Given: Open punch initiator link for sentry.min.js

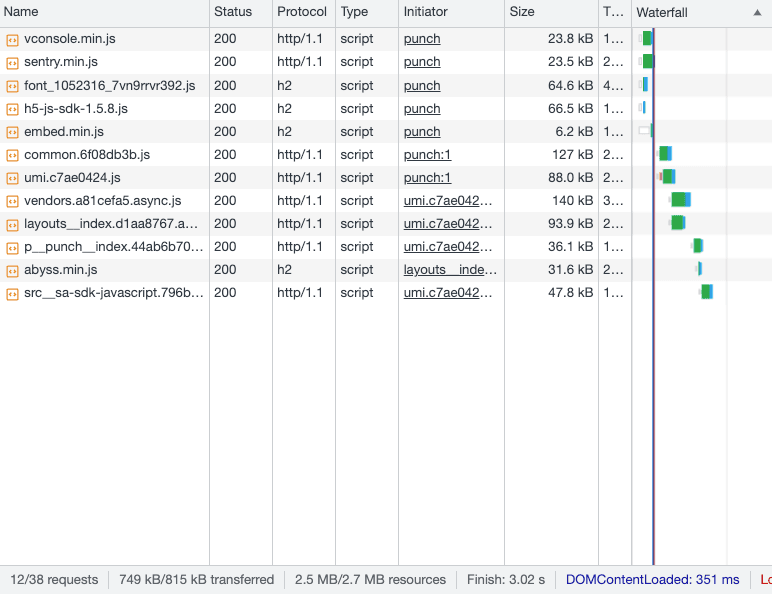Looking at the screenshot, I should tap(422, 62).
